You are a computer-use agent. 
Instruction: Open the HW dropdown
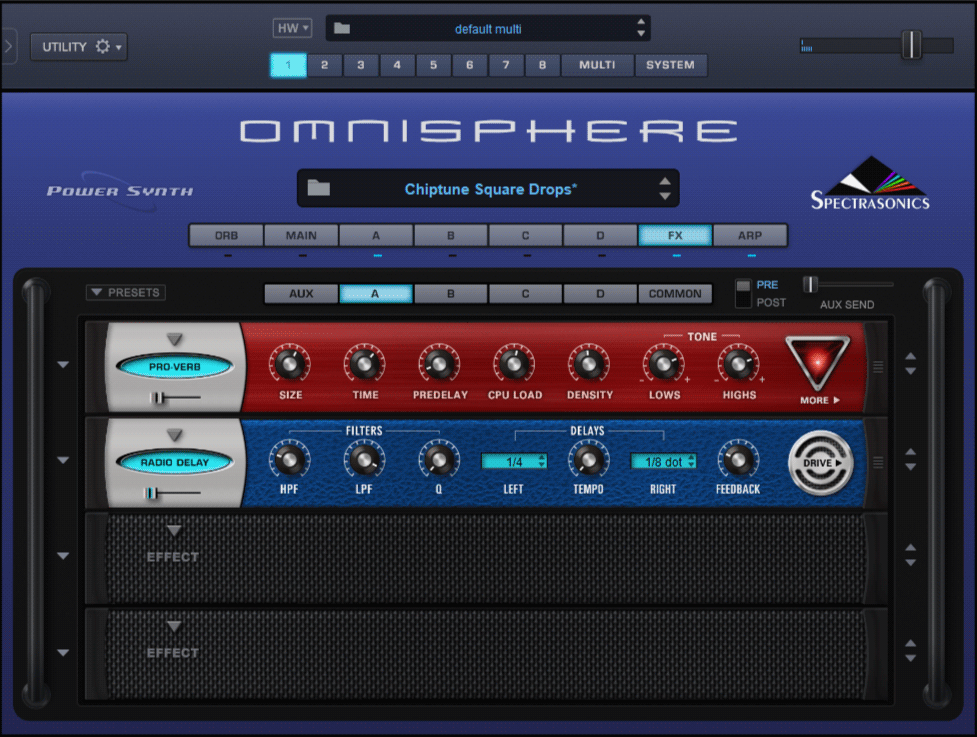(x=292, y=28)
